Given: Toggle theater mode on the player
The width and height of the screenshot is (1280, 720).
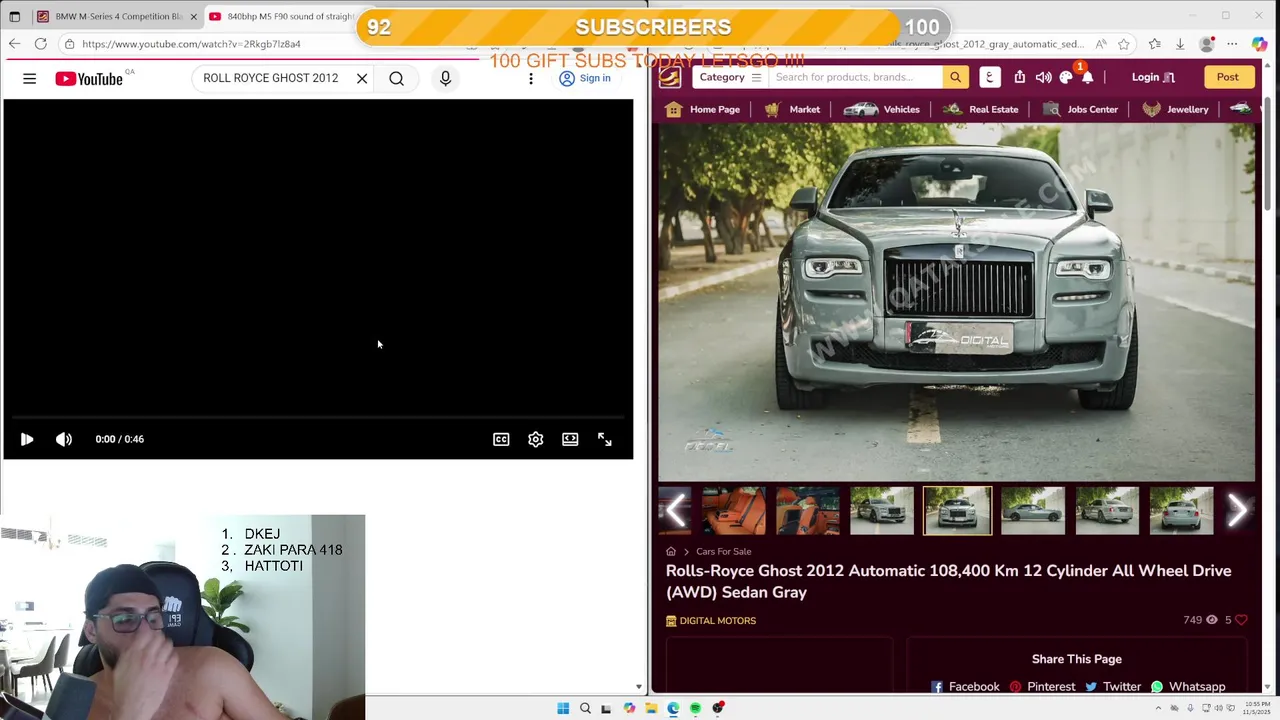Looking at the screenshot, I should tap(570, 439).
